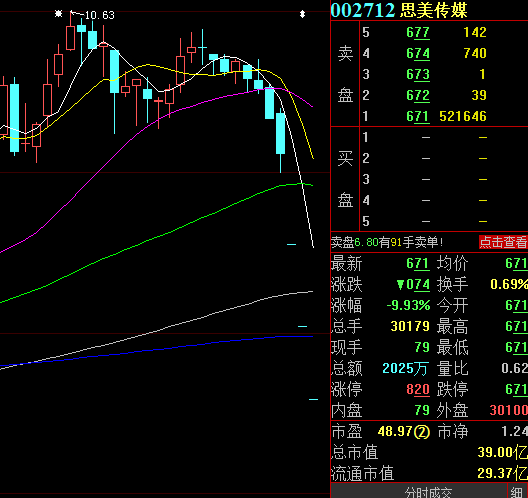528x498 pixels.
Task: Click the stock title 002712 思美传媒
Action: (399, 10)
